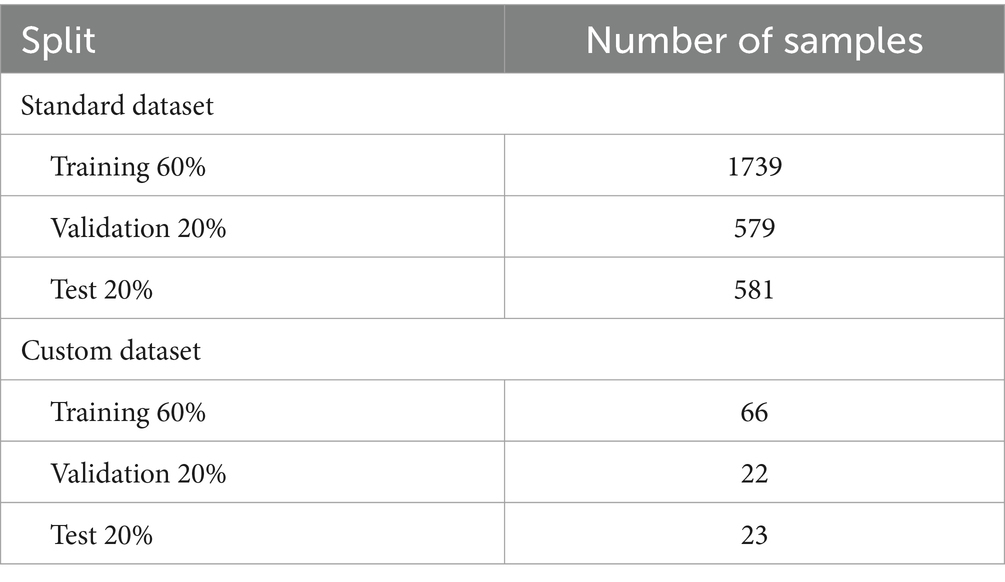Select the cell with value 66
This screenshot has width=1005, height=582.
point(754,412)
